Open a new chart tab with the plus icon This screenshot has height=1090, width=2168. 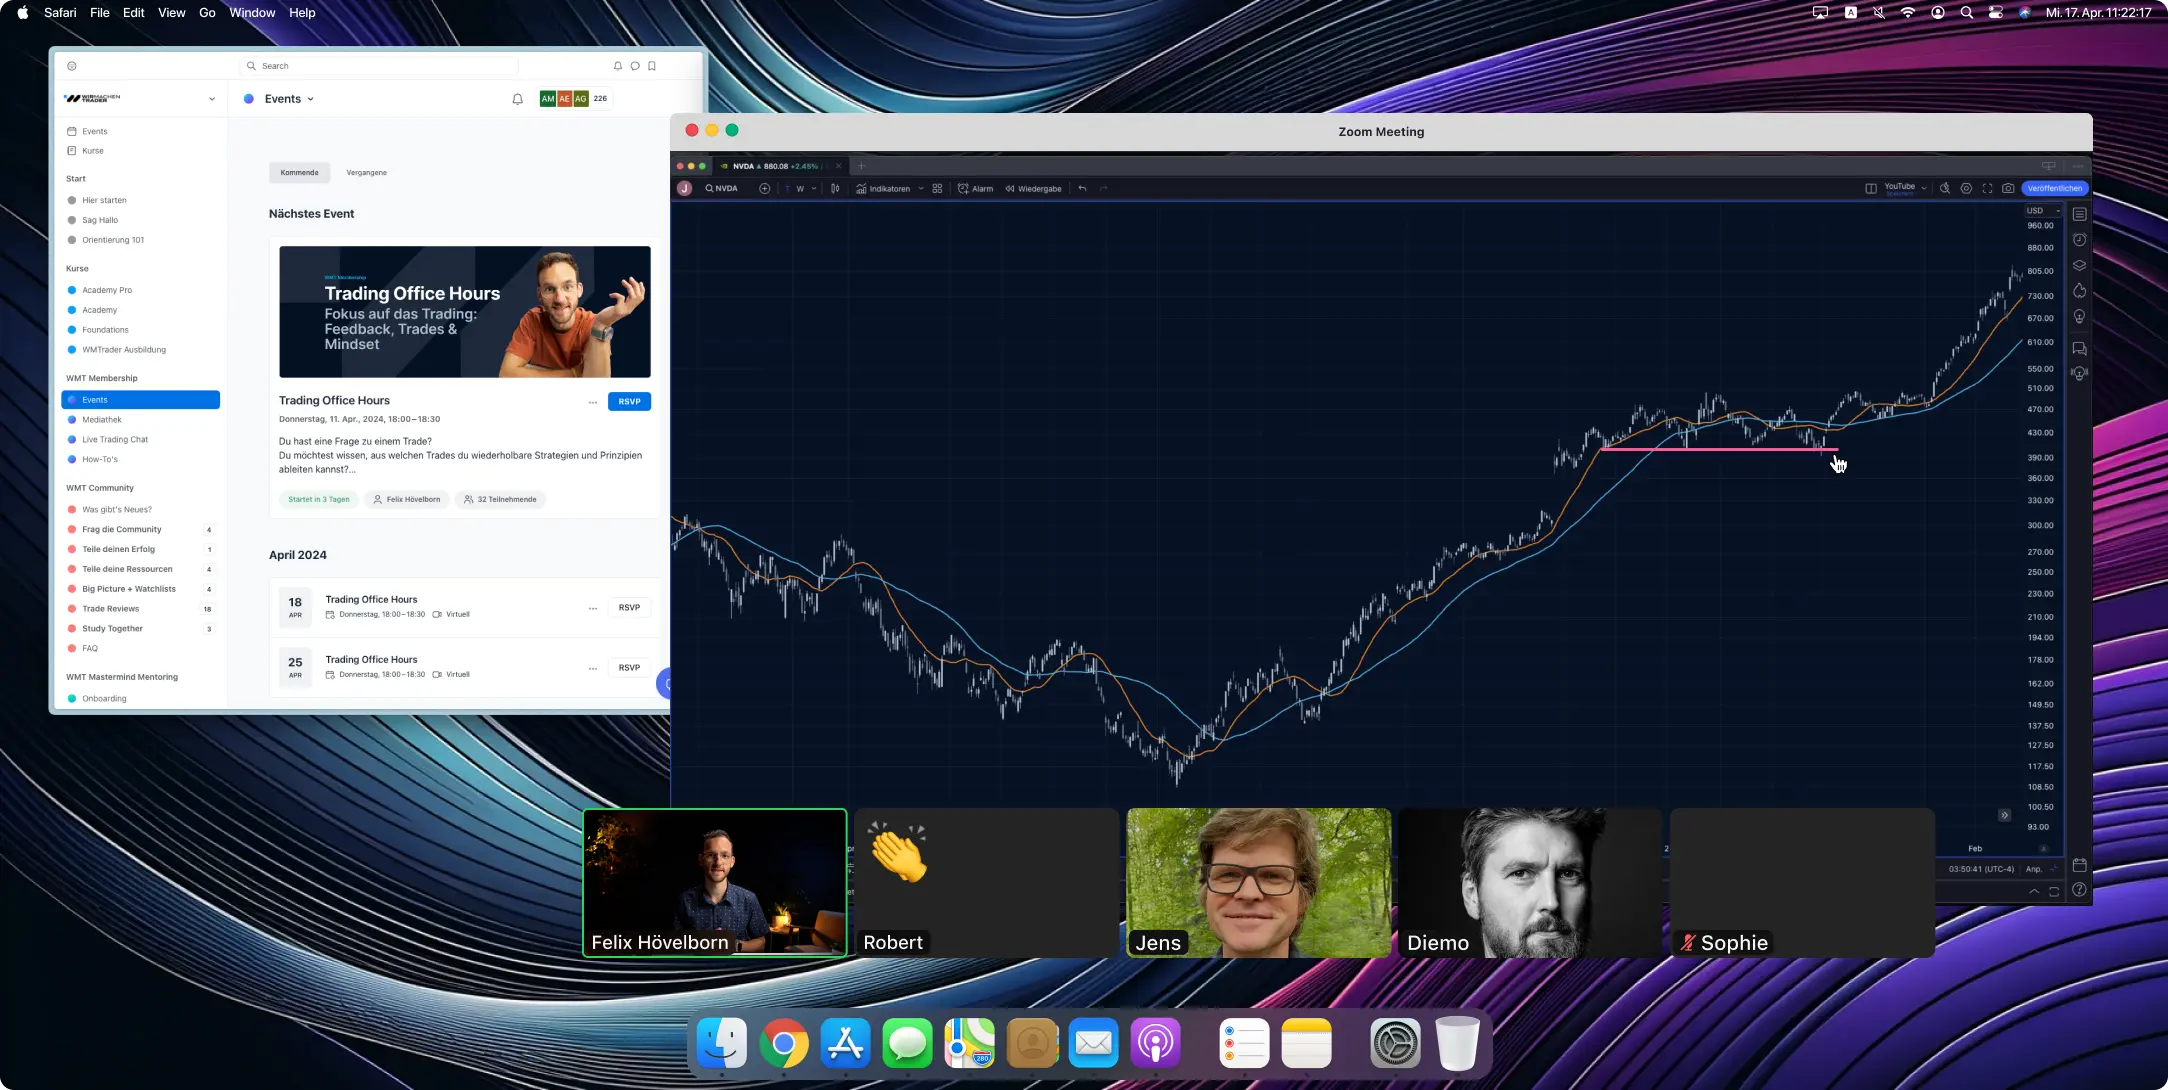tap(861, 166)
